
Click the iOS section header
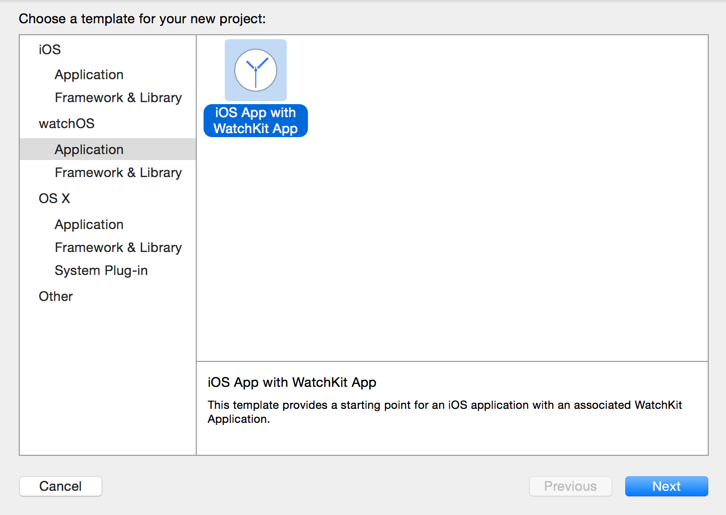coord(50,50)
